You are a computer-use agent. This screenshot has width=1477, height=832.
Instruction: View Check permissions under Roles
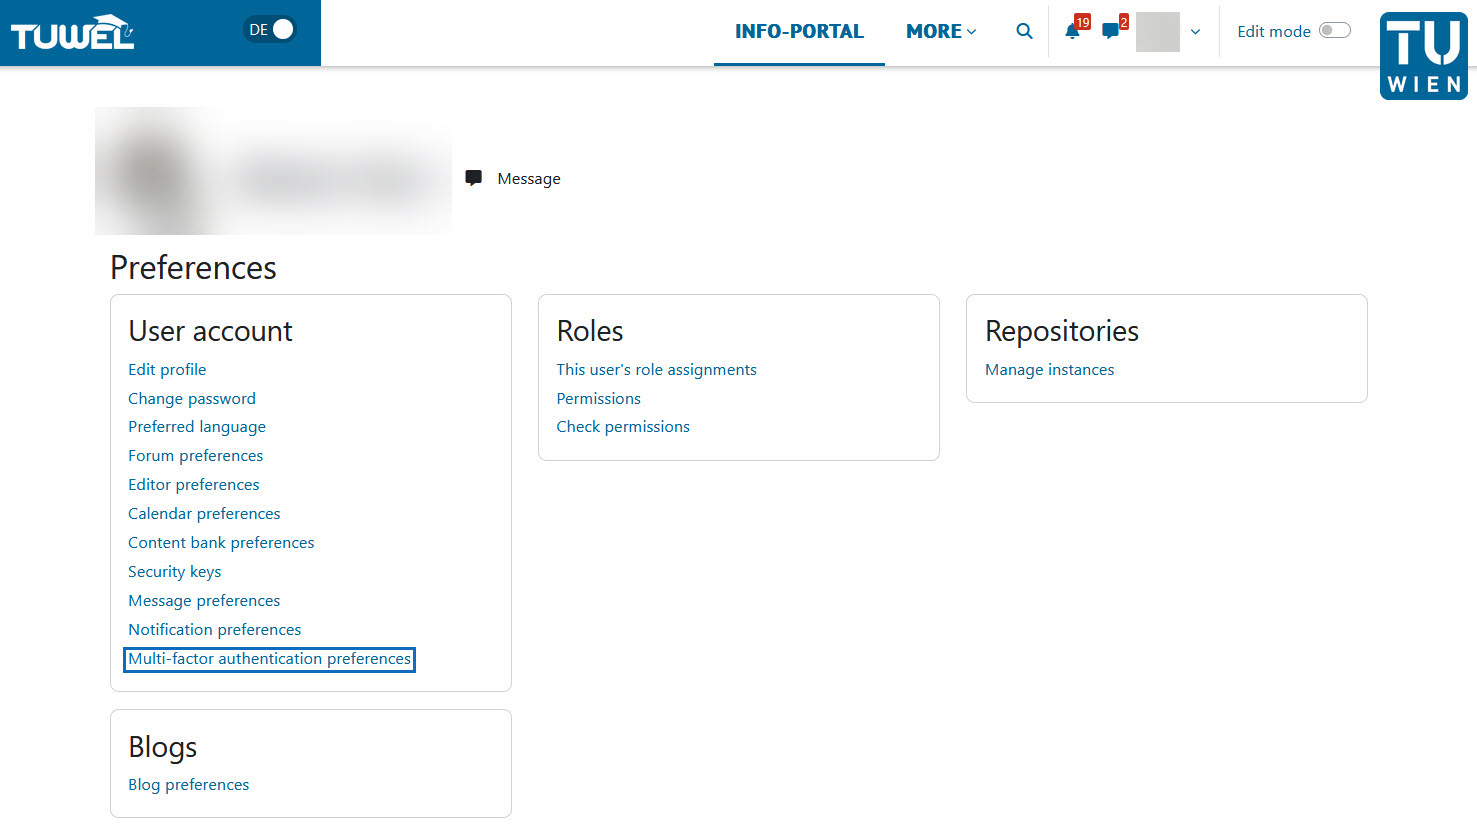tap(623, 426)
